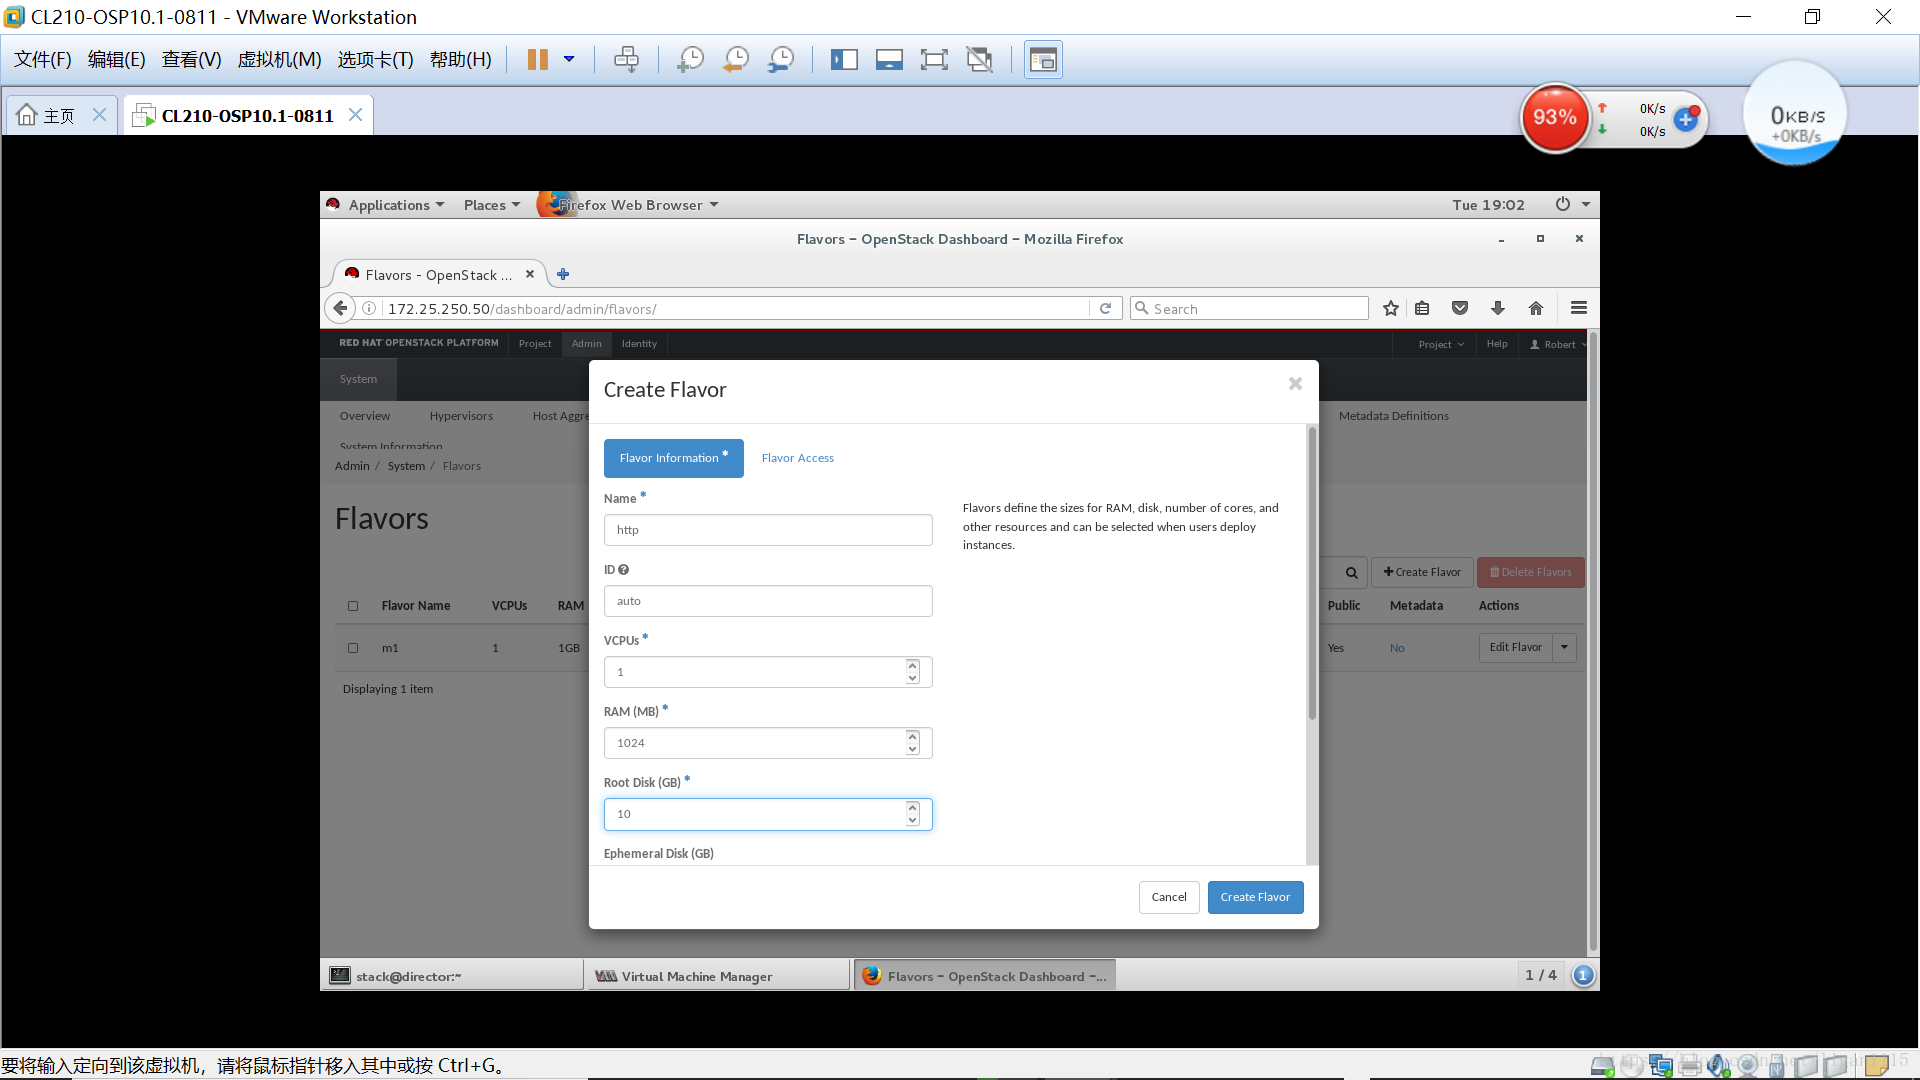This screenshot has width=1920, height=1080.
Task: Decrease VCPUs with the down stepper arrow
Action: (912, 678)
